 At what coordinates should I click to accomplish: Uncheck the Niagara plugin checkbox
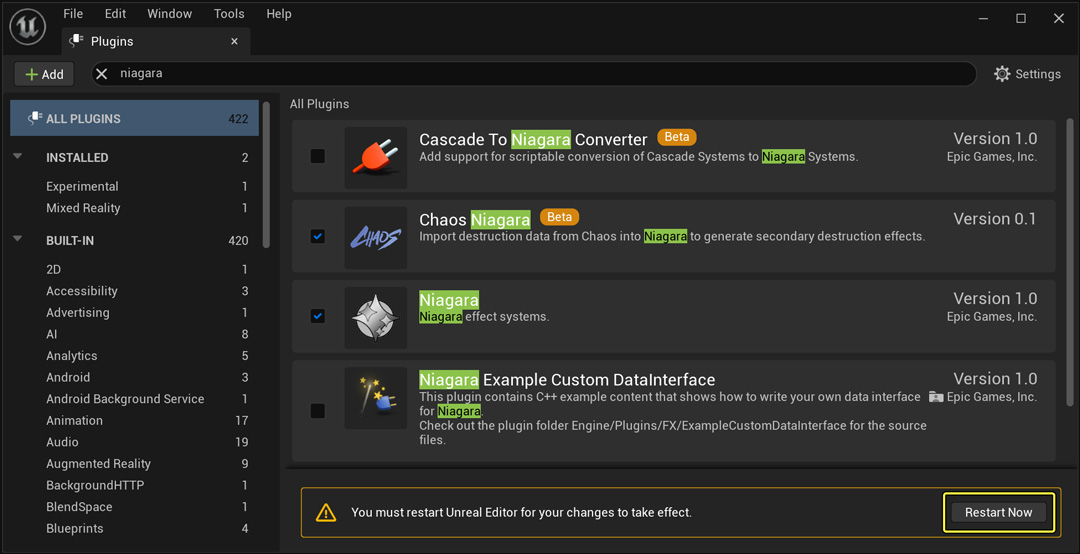click(317, 316)
